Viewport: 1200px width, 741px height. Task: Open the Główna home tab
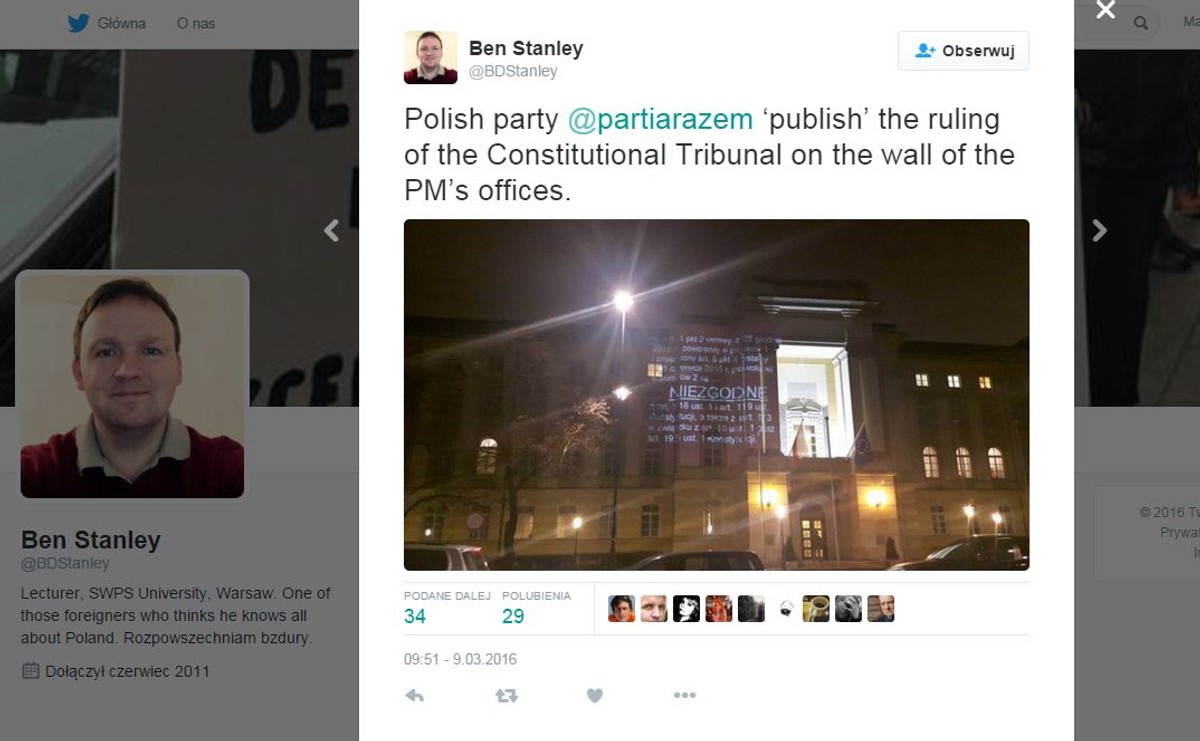pyautogui.click(x=121, y=23)
